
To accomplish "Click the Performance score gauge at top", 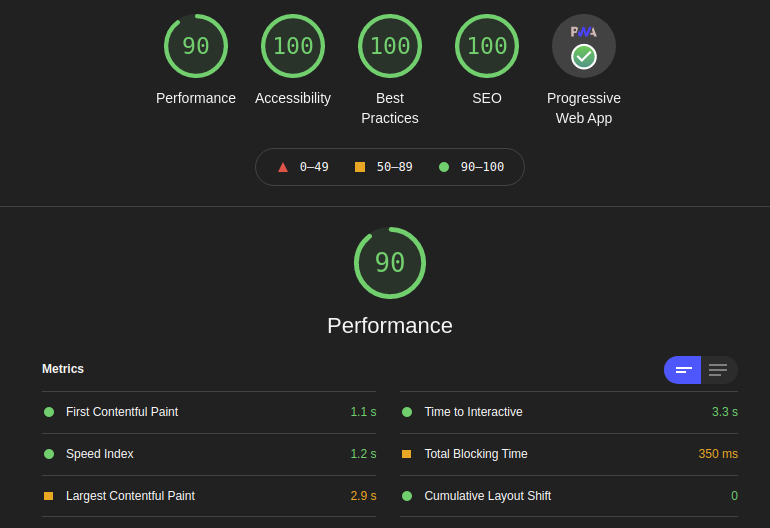I will (196, 46).
